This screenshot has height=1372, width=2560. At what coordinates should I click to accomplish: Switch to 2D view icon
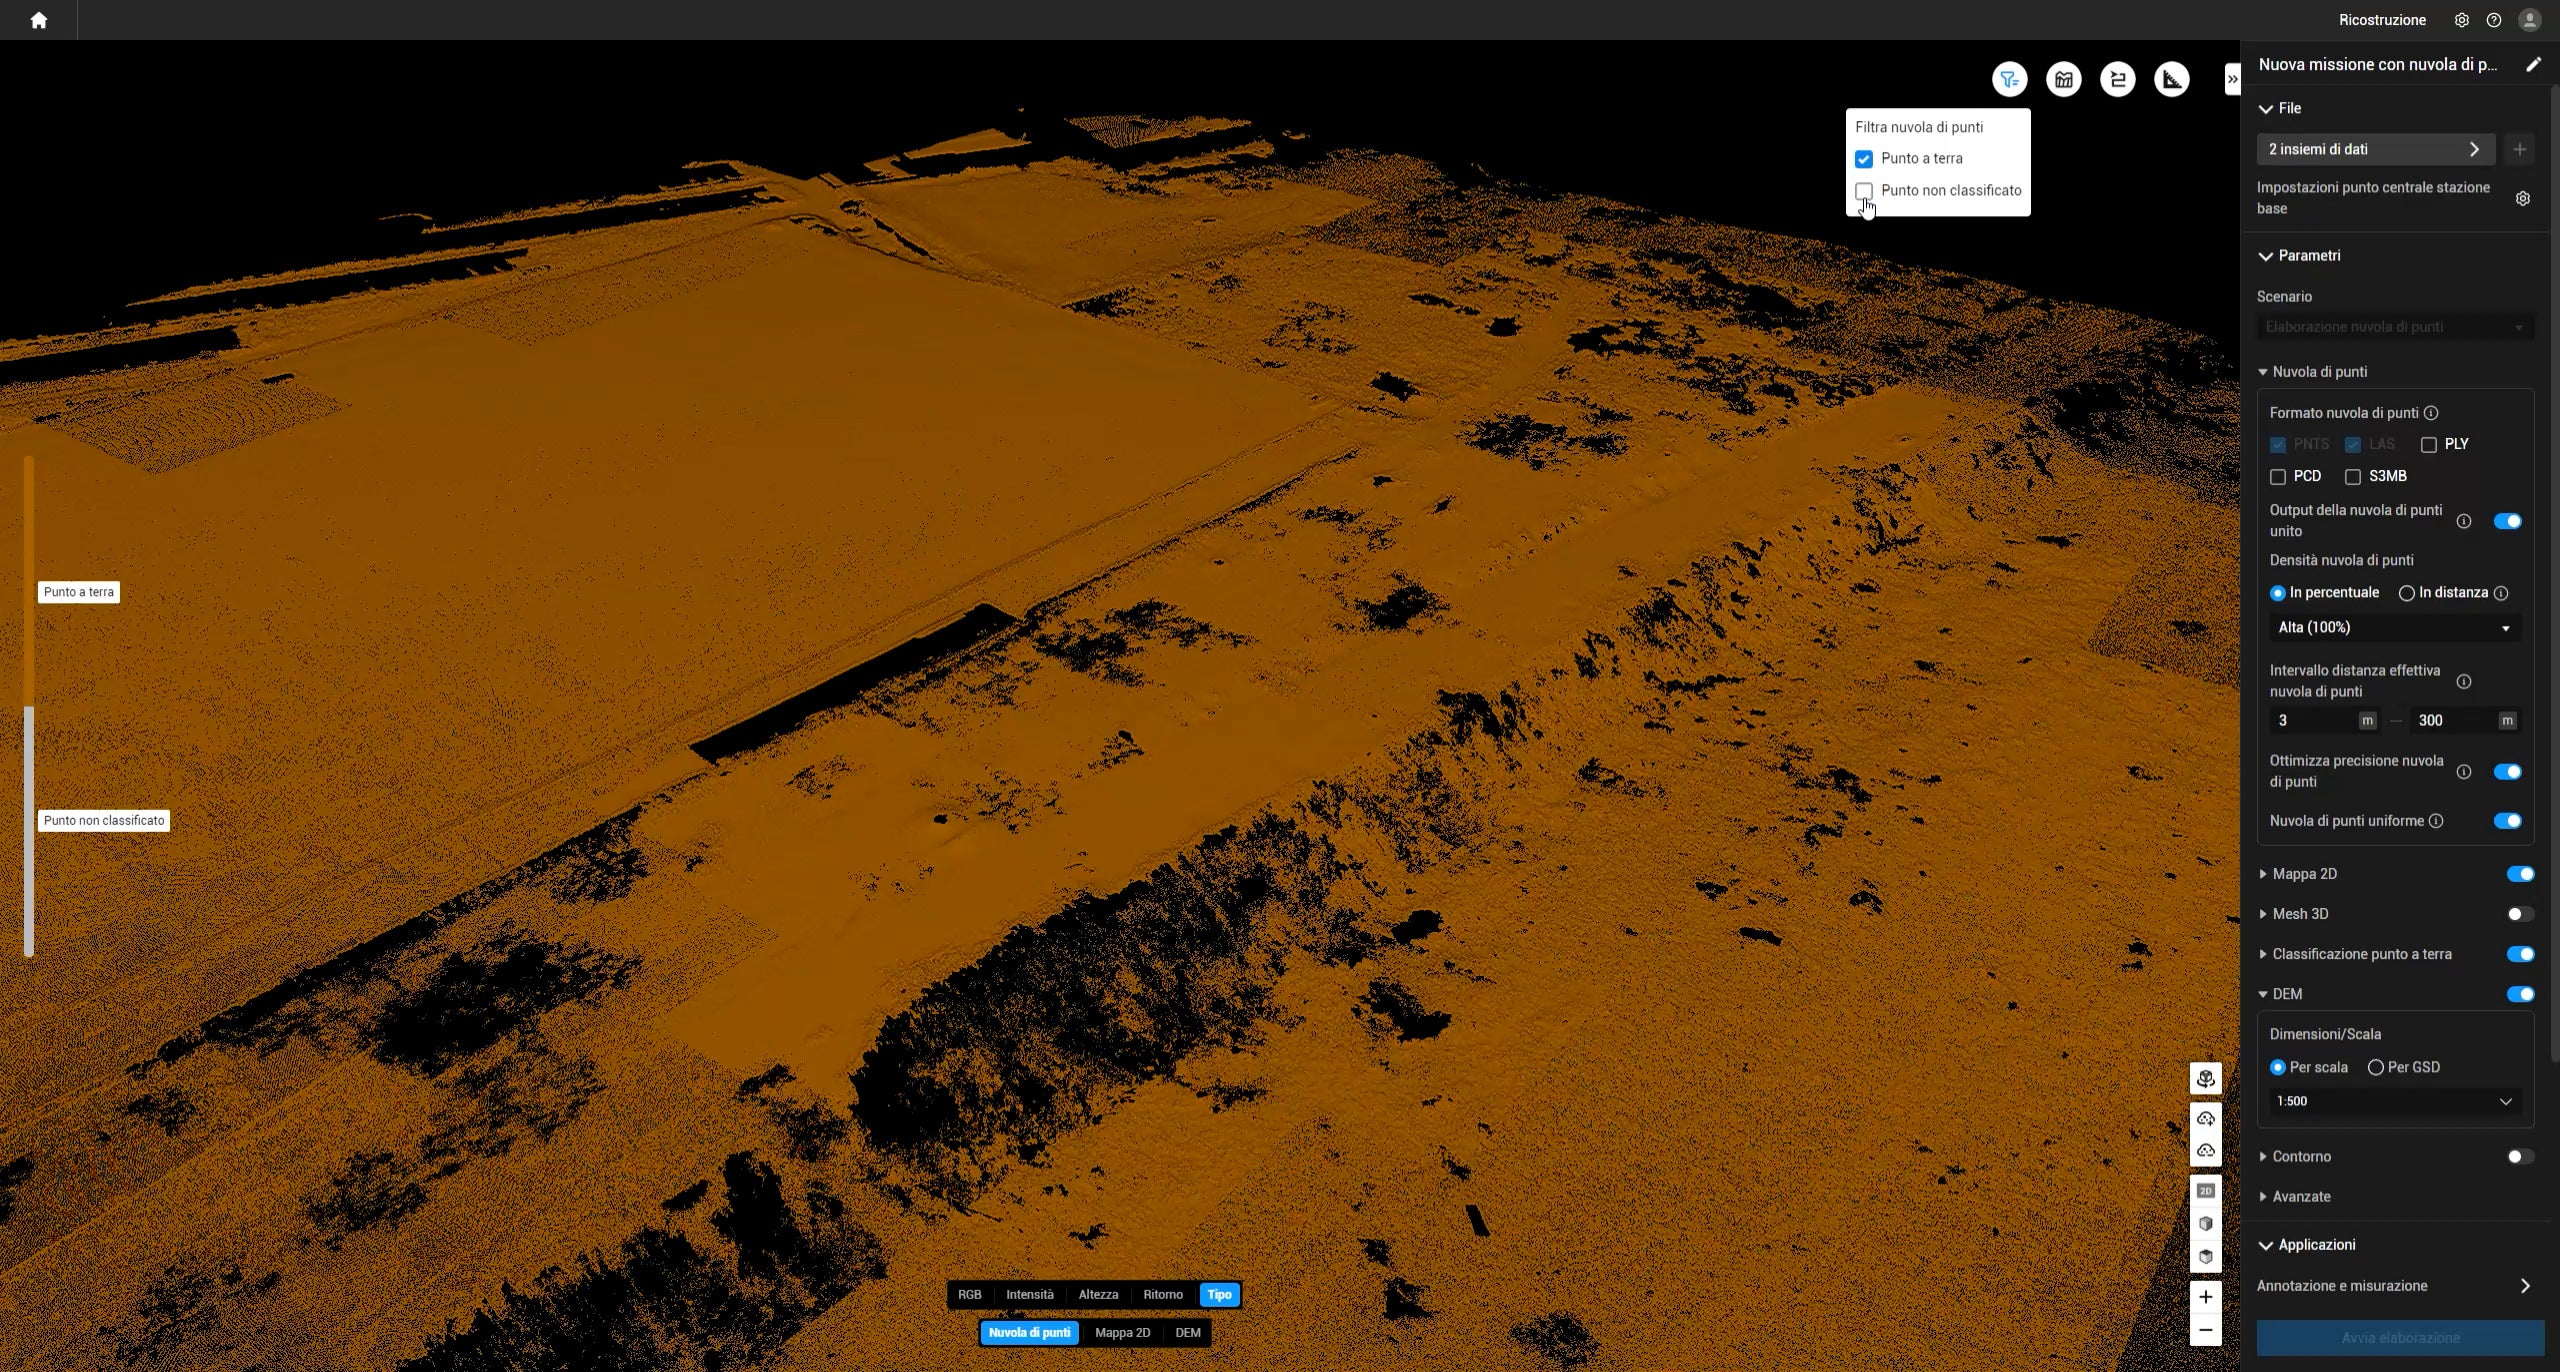pos(2205,1191)
